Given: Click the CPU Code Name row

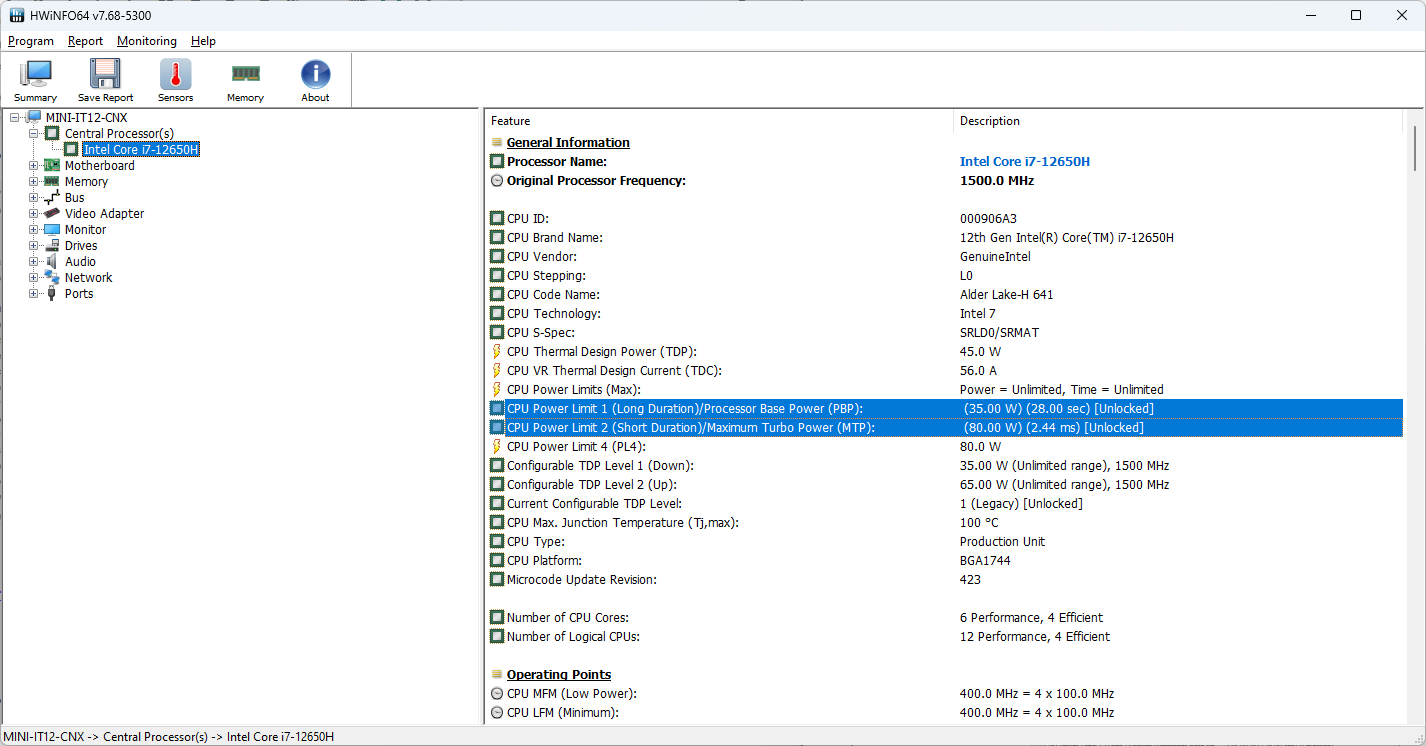Looking at the screenshot, I should pyautogui.click(x=945, y=295).
